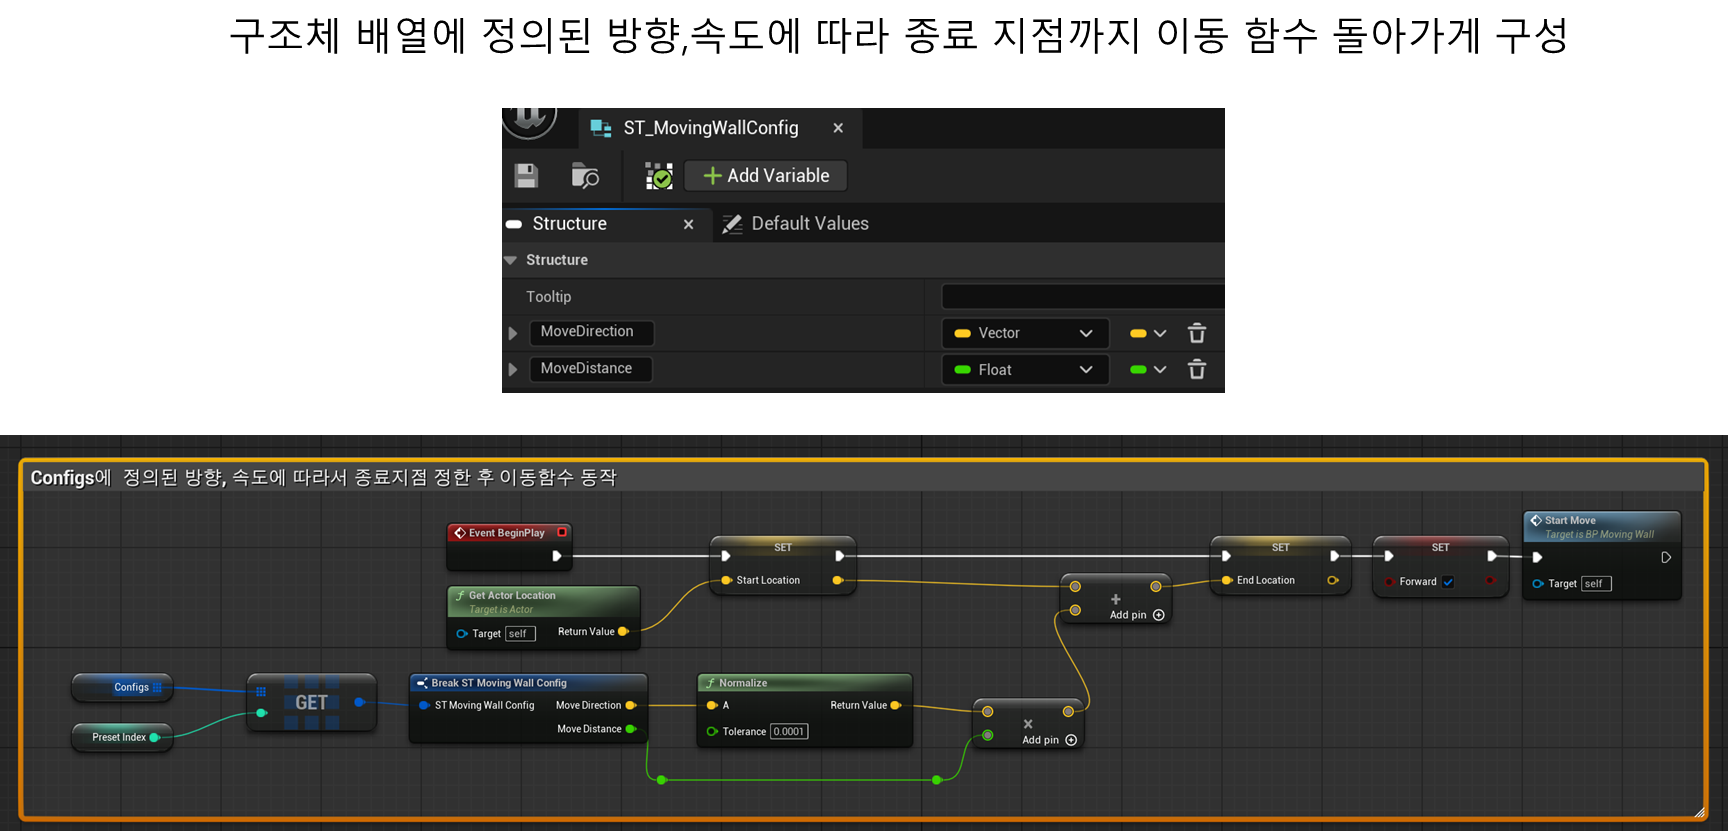
Task: Expand the MoveDistance variable row
Action: click(513, 370)
